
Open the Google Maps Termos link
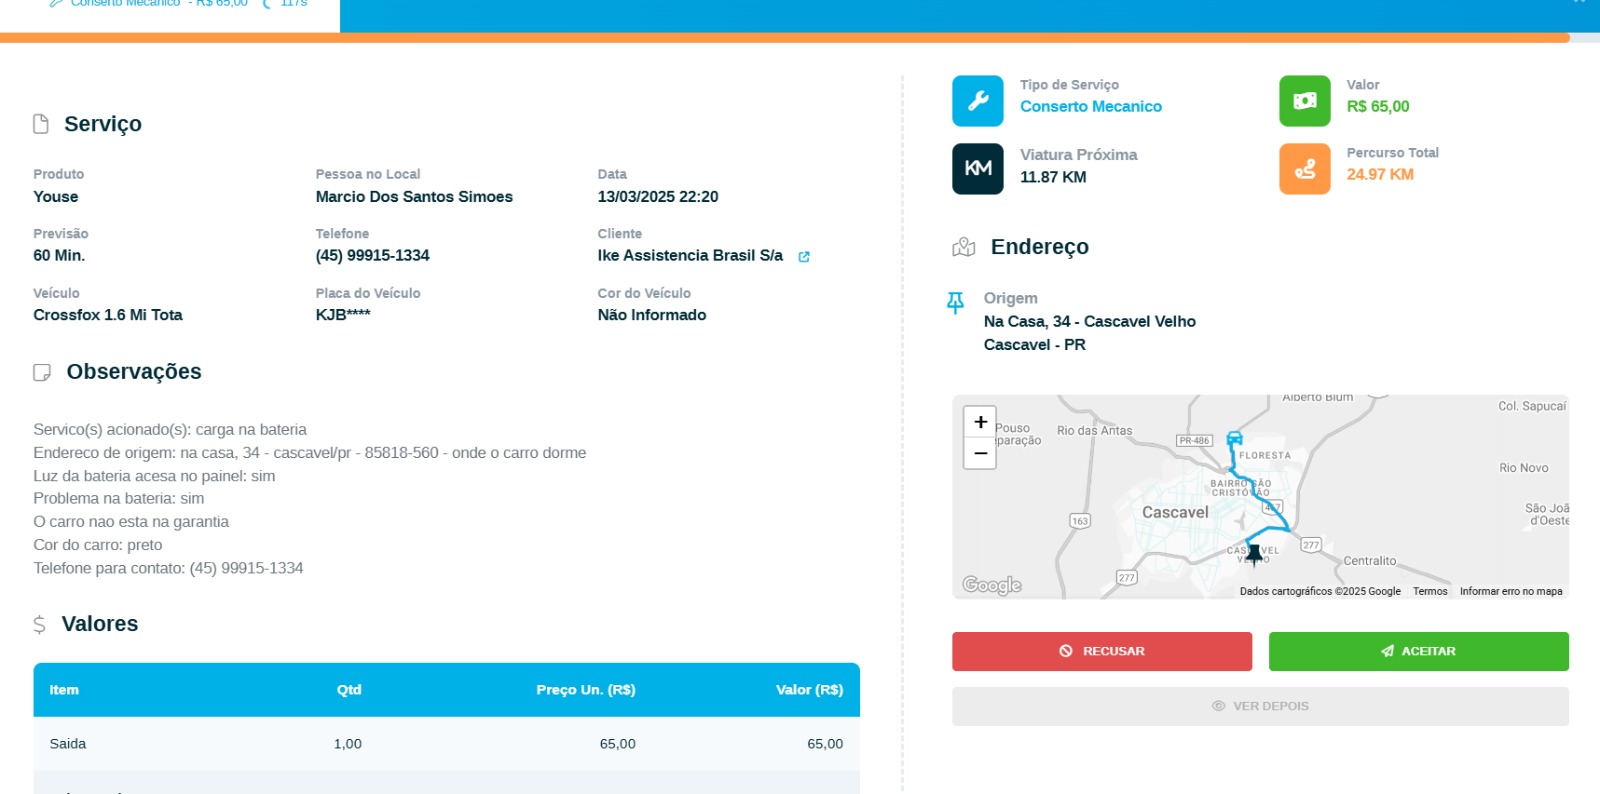click(x=1430, y=591)
